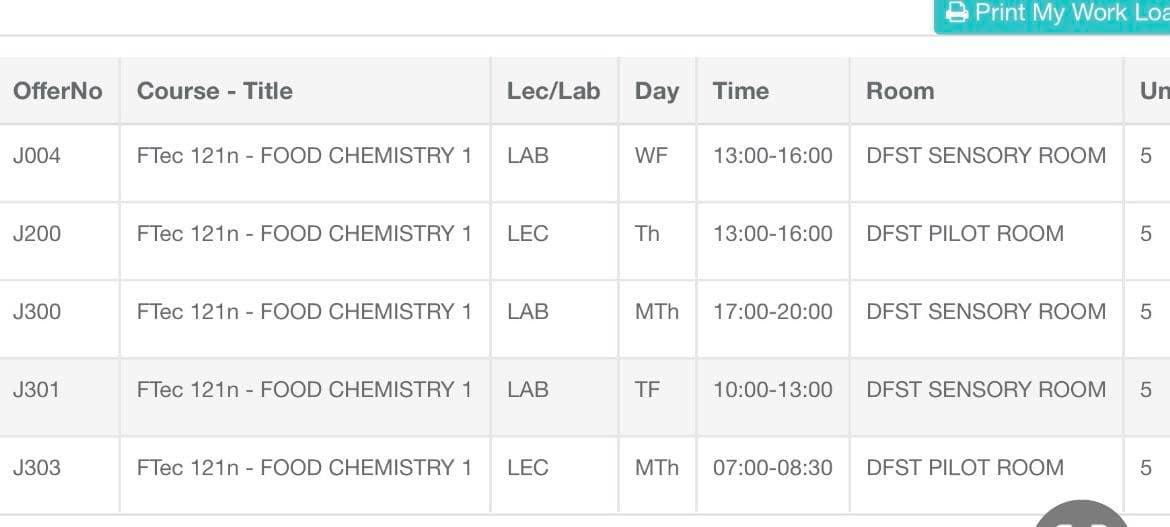Click offer number J200 cell
This screenshot has width=1170, height=527.
click(37, 234)
